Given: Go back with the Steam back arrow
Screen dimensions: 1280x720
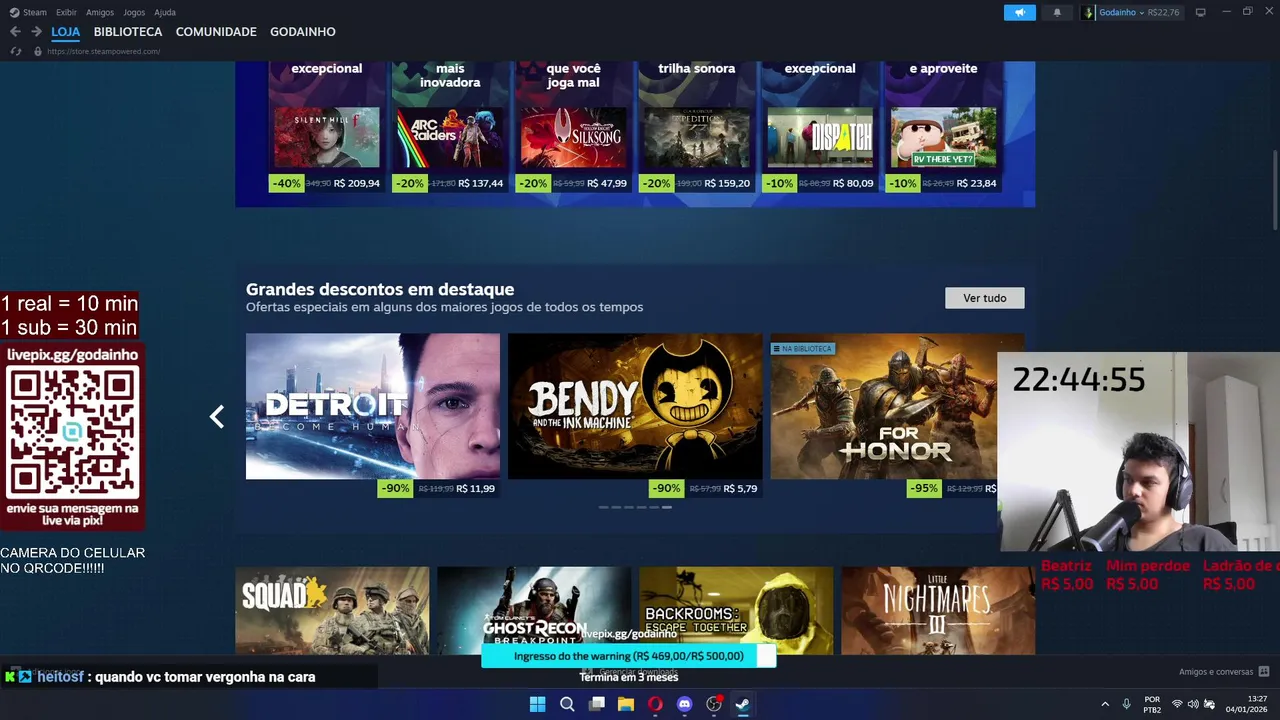Looking at the screenshot, I should 15,32.
